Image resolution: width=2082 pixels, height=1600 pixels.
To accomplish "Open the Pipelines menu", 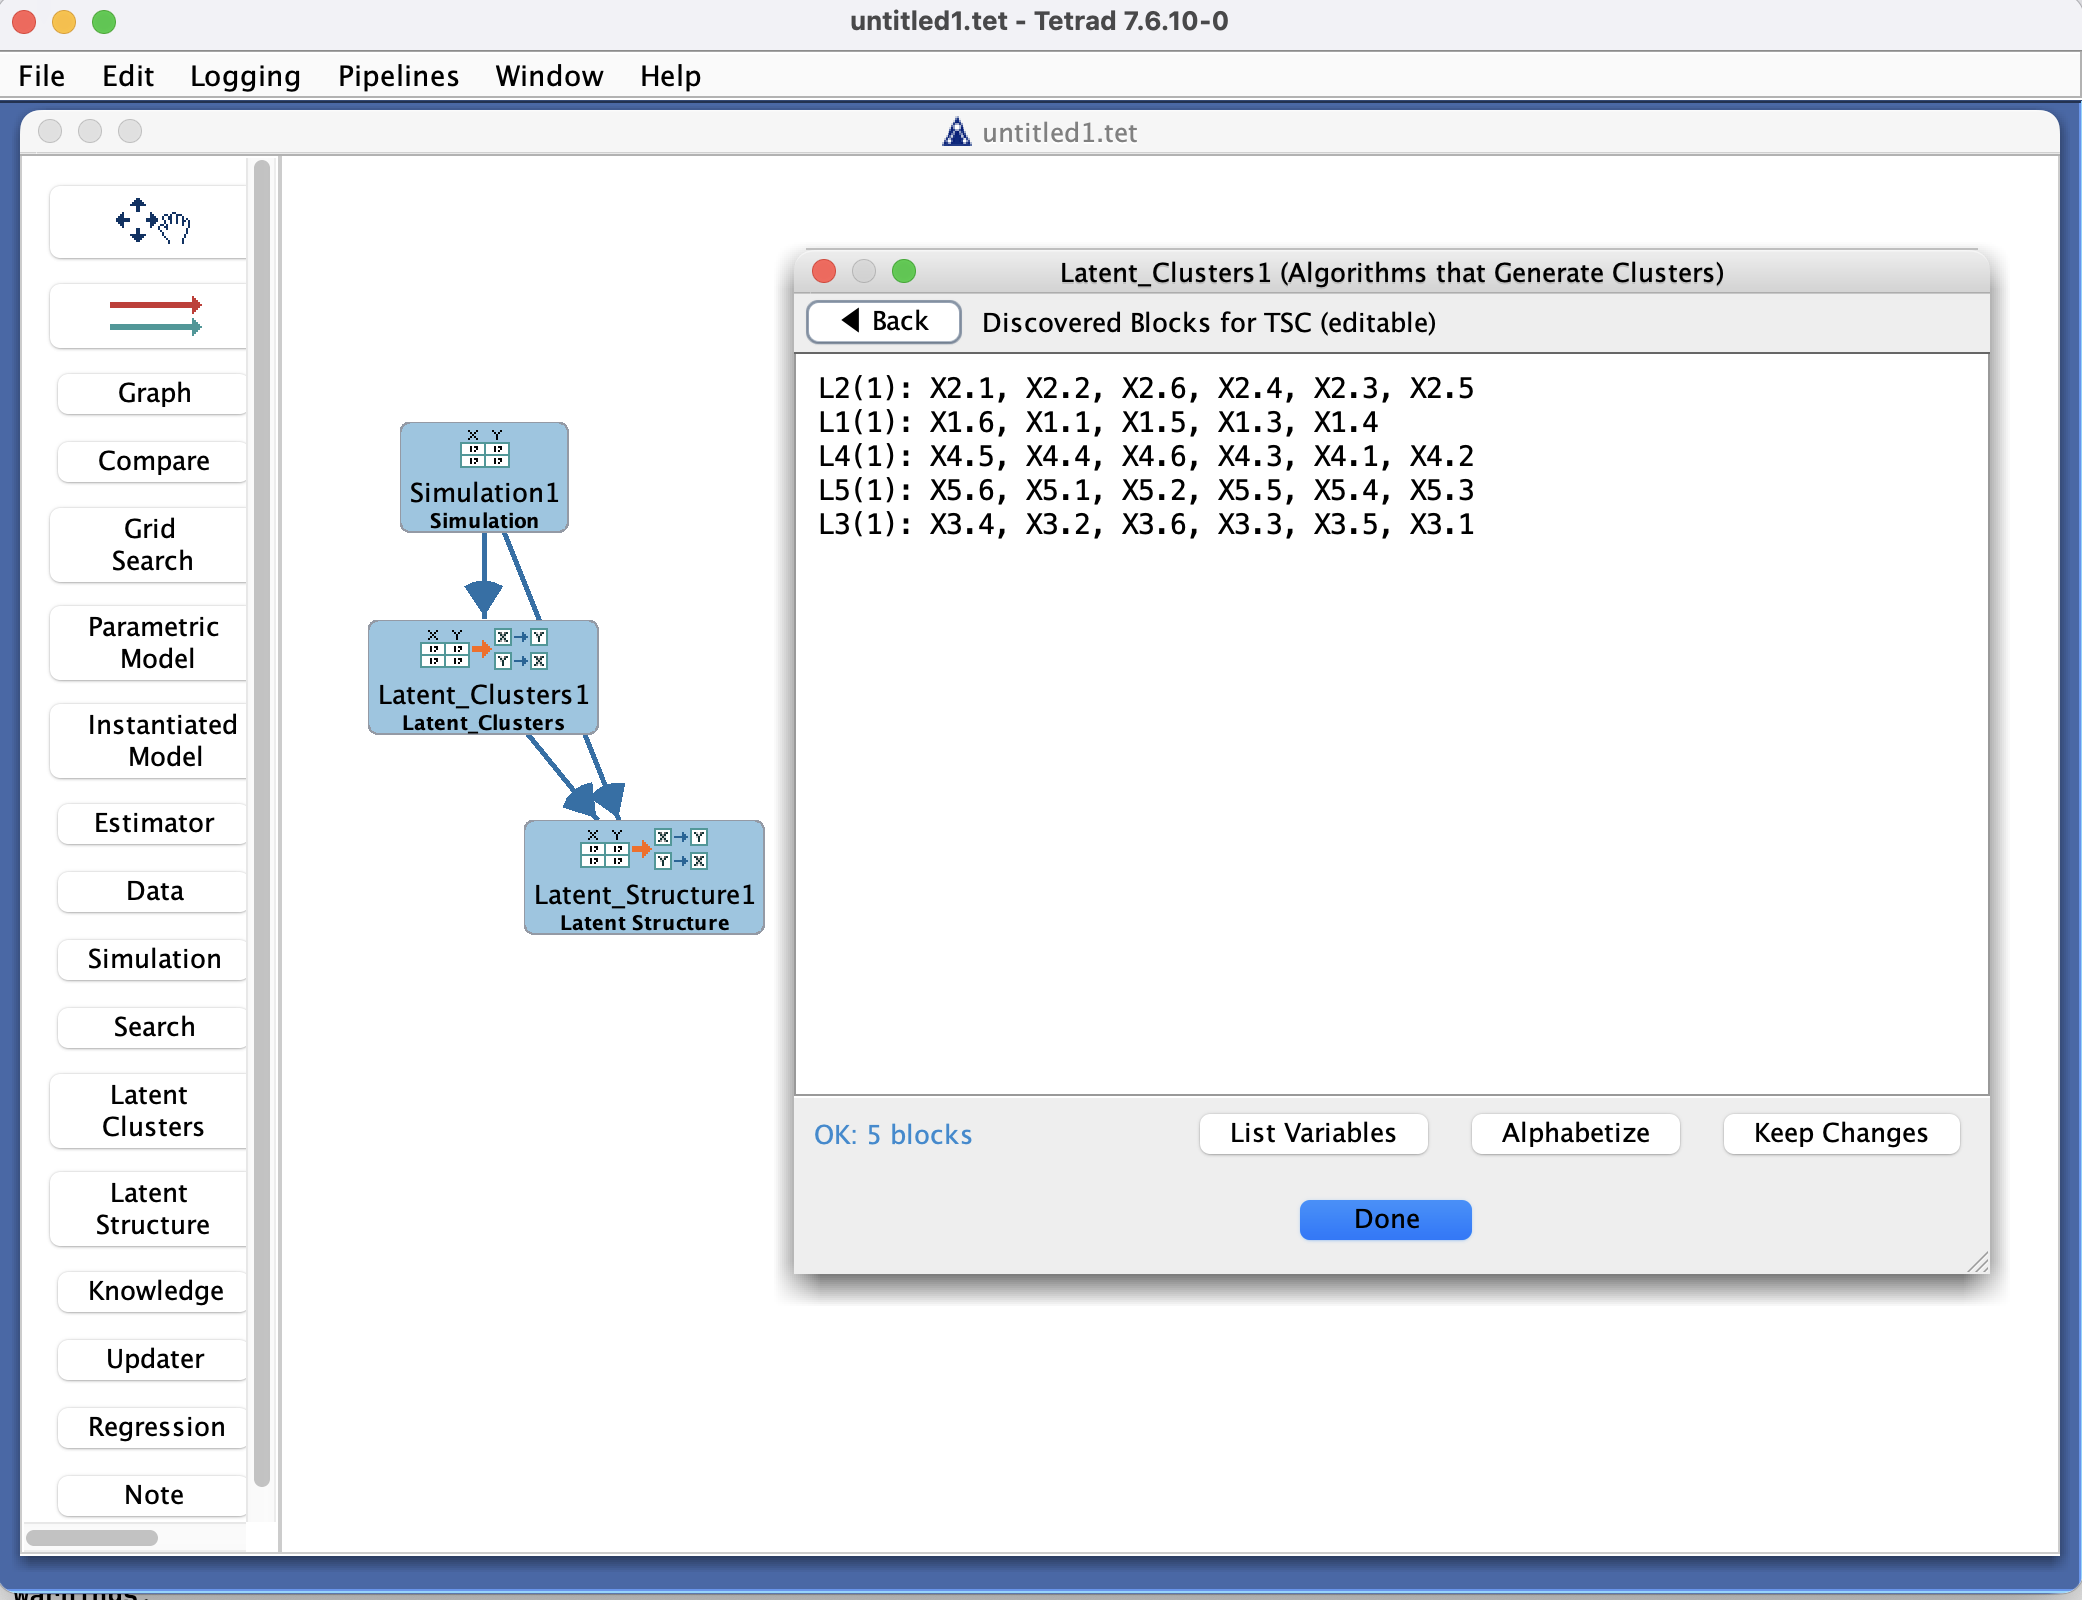I will click(398, 76).
